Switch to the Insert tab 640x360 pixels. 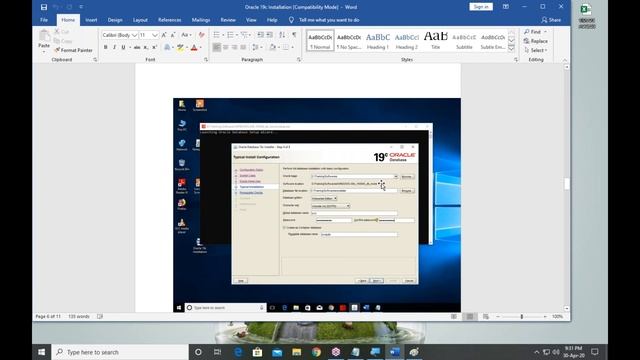[x=91, y=20]
